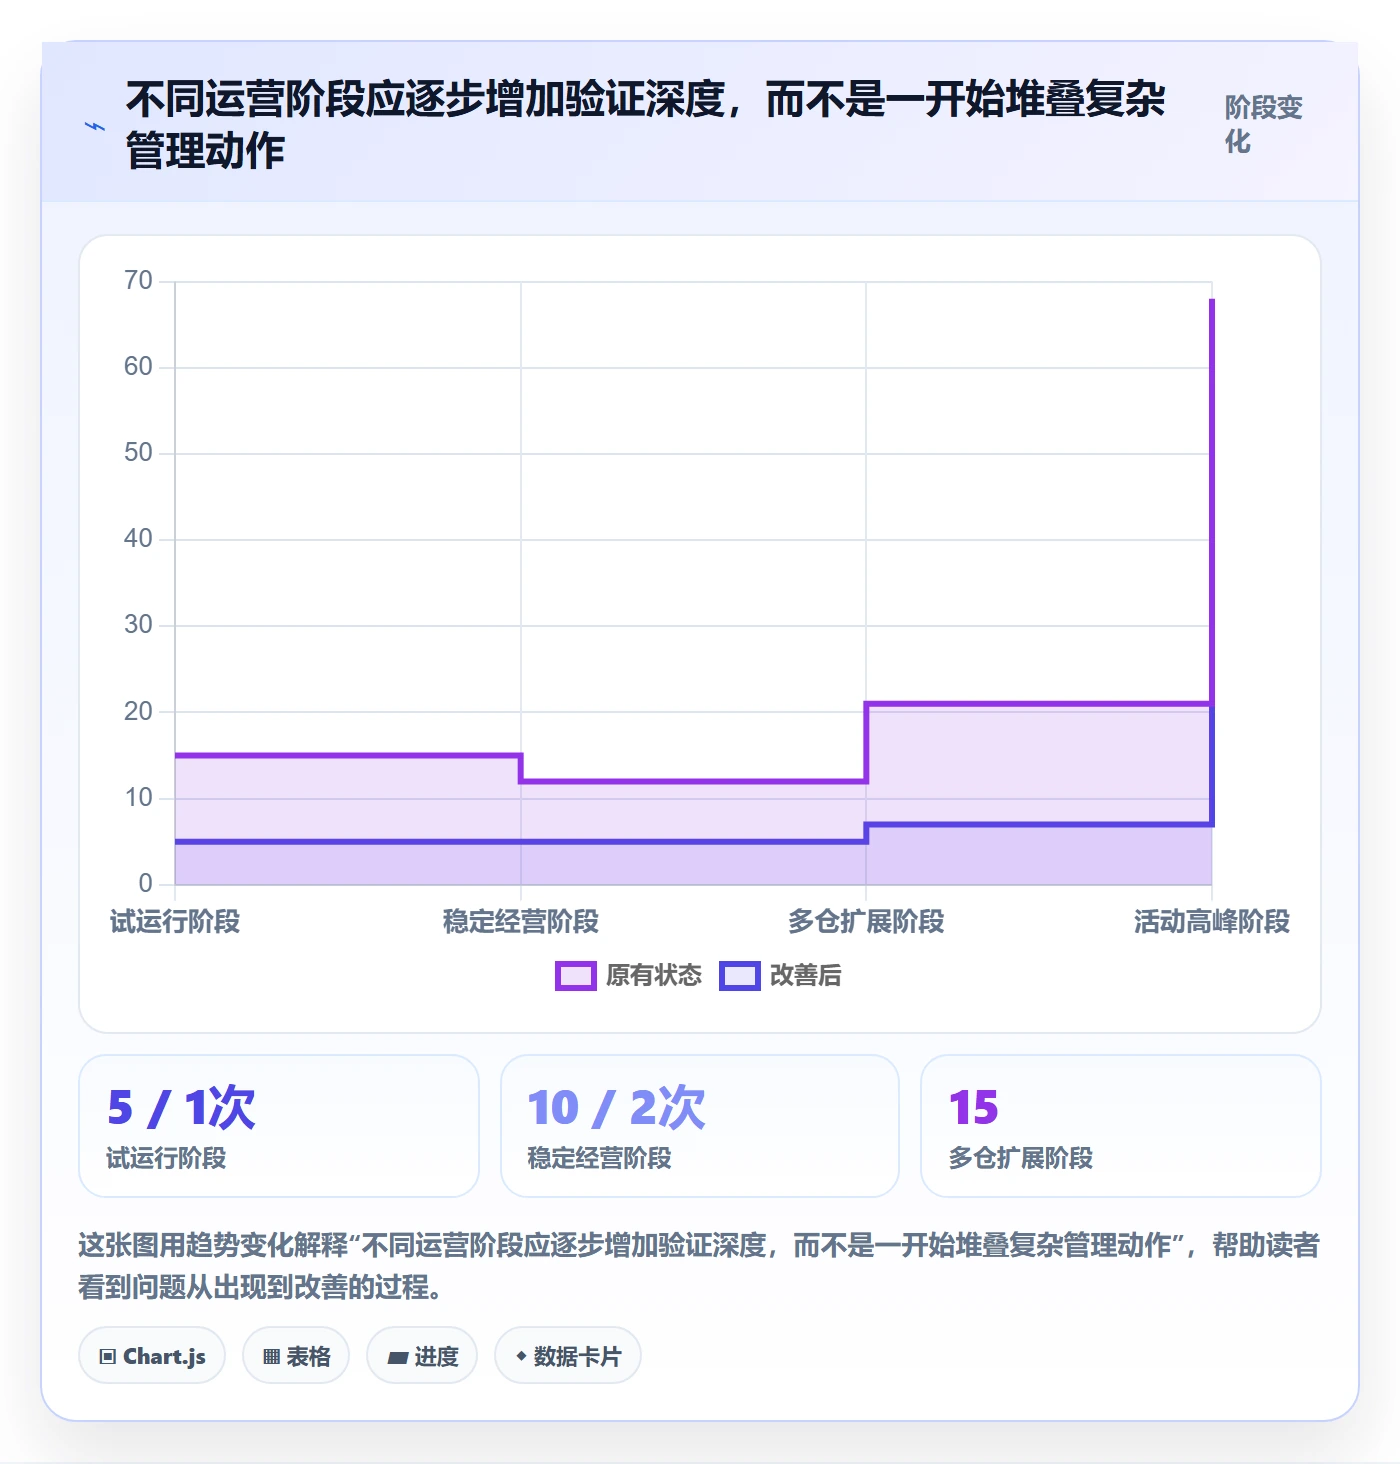Image resolution: width=1400 pixels, height=1464 pixels.
Task: Click the 改善后 legend label
Action: point(806,976)
